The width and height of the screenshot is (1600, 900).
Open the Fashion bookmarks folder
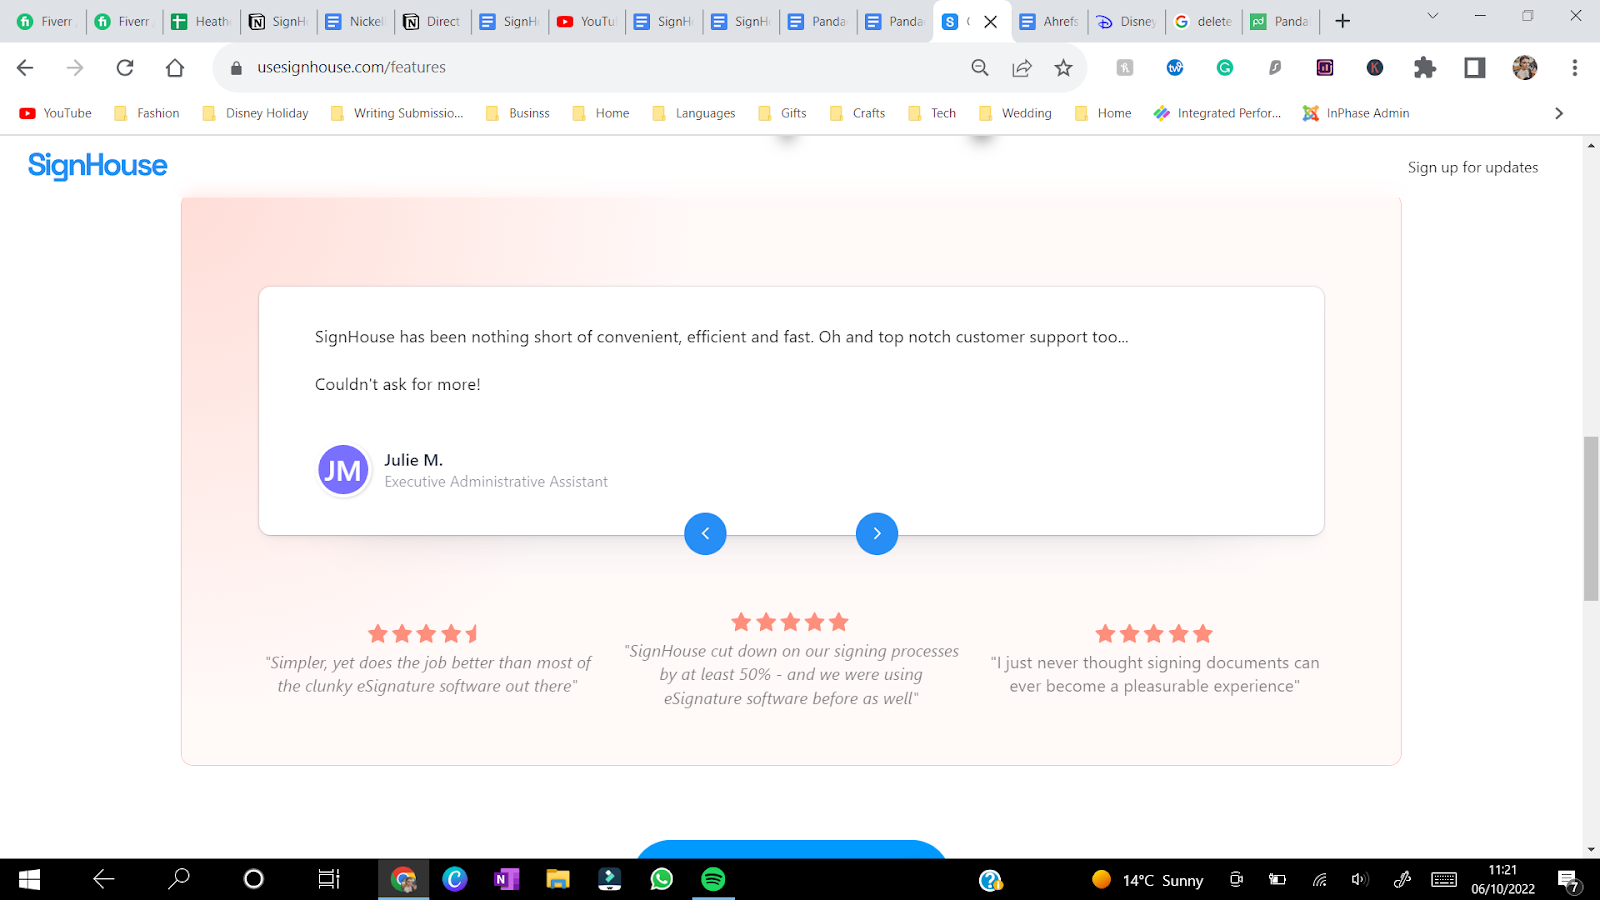pyautogui.click(x=147, y=113)
